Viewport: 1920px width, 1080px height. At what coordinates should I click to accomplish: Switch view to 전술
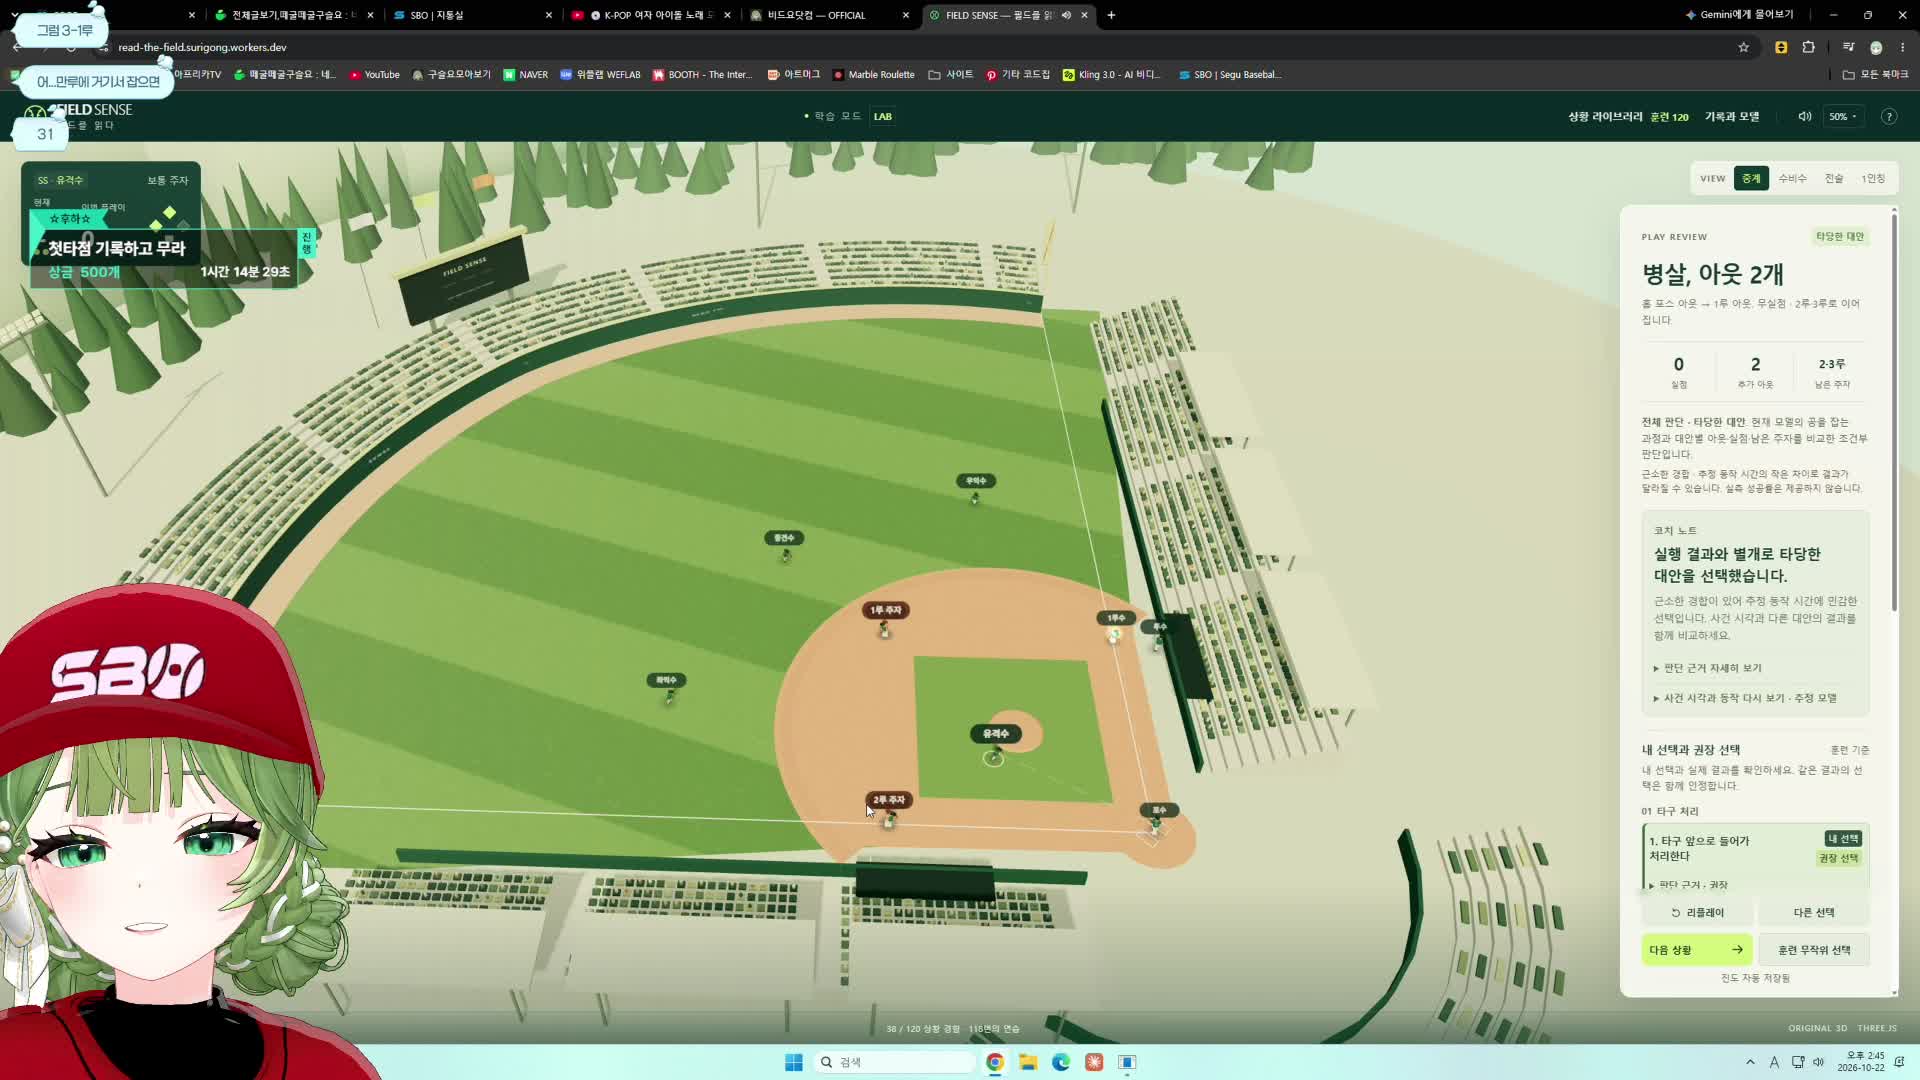(x=1834, y=178)
